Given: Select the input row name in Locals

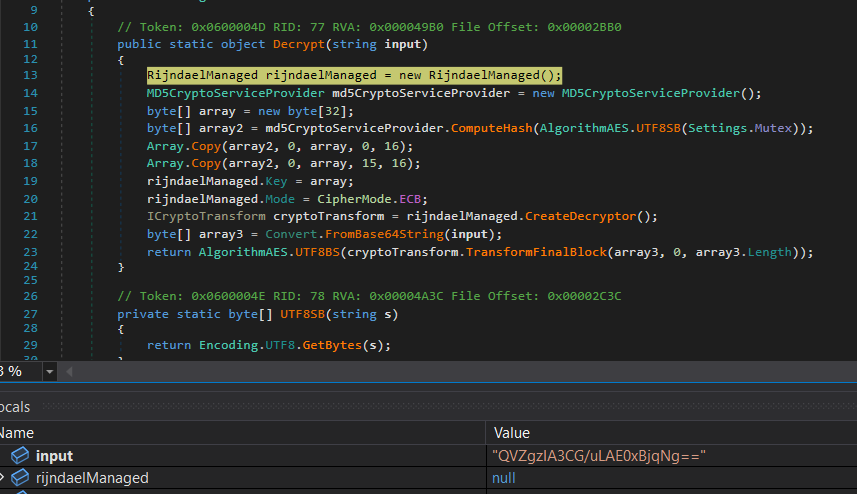Looking at the screenshot, I should pyautogui.click(x=54, y=456).
